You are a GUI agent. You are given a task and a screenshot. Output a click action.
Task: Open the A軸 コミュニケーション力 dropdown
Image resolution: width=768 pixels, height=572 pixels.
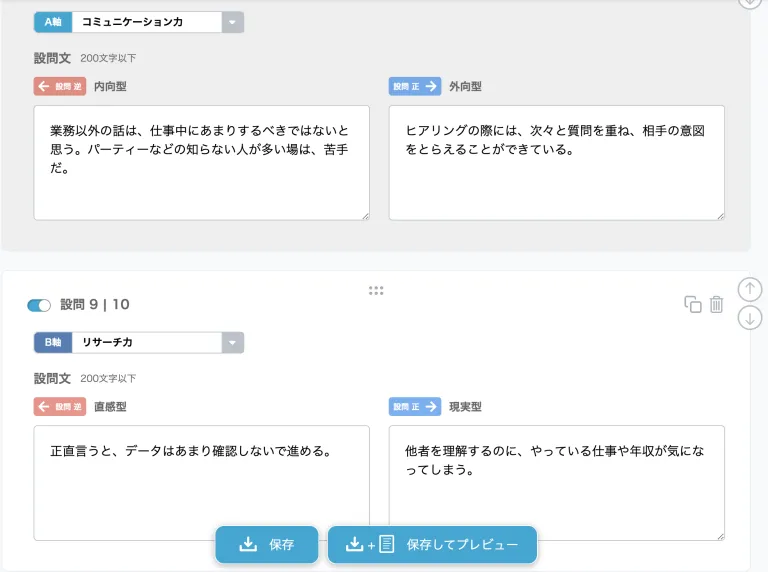click(232, 22)
